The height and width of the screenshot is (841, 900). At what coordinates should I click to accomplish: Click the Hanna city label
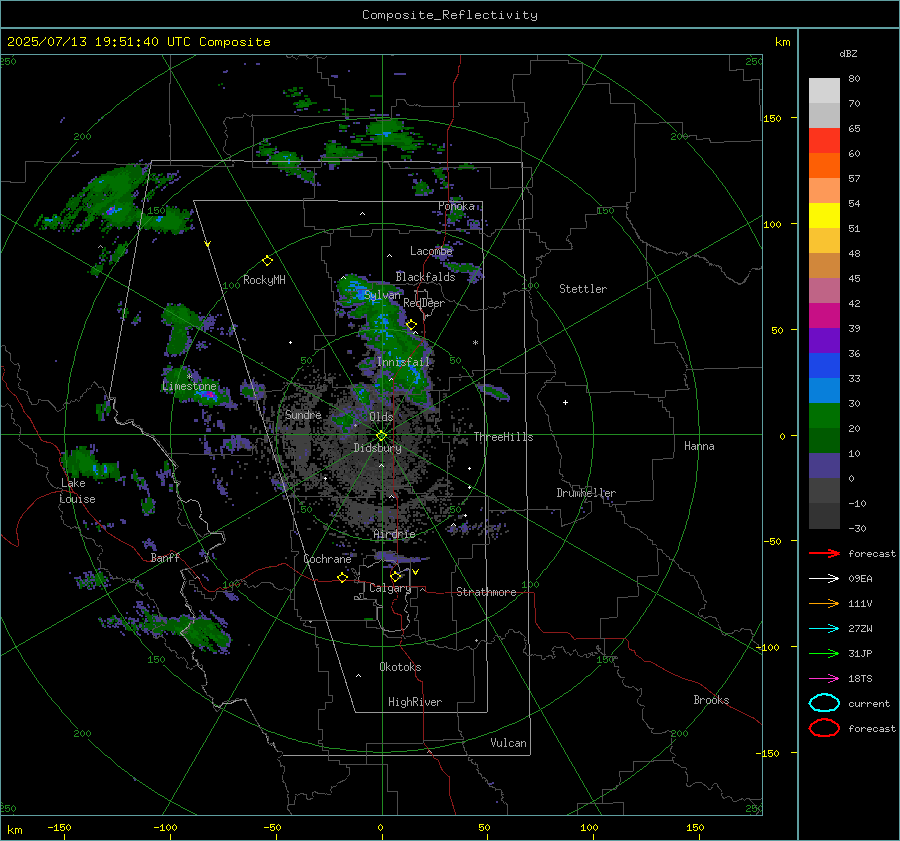tap(699, 446)
